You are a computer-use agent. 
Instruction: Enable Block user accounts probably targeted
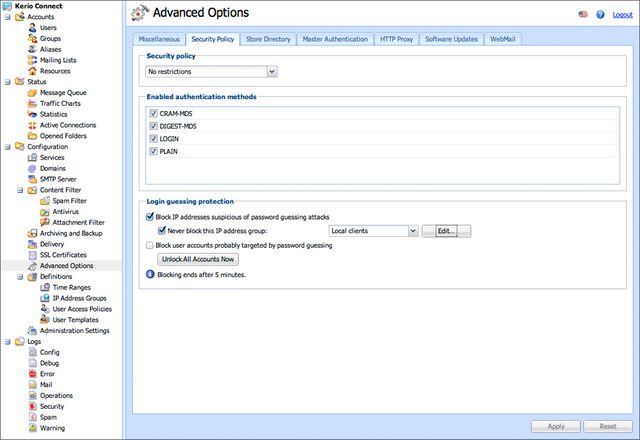point(150,245)
